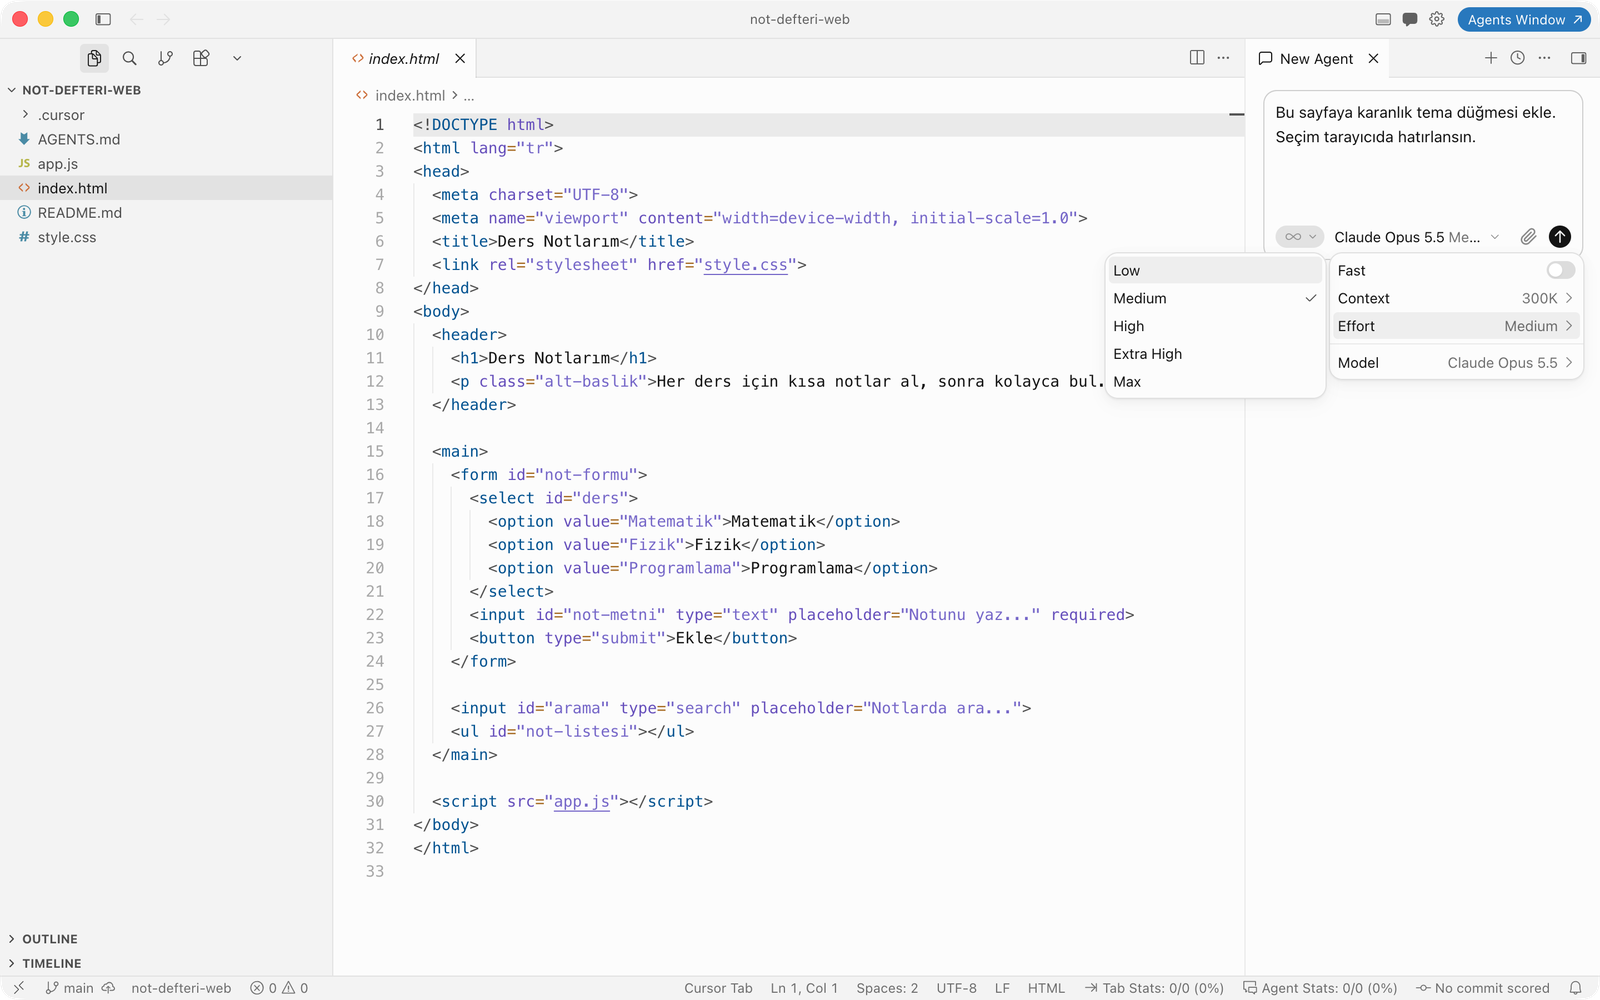
Task: Open the Search magnifier in sidebar
Action: (130, 58)
